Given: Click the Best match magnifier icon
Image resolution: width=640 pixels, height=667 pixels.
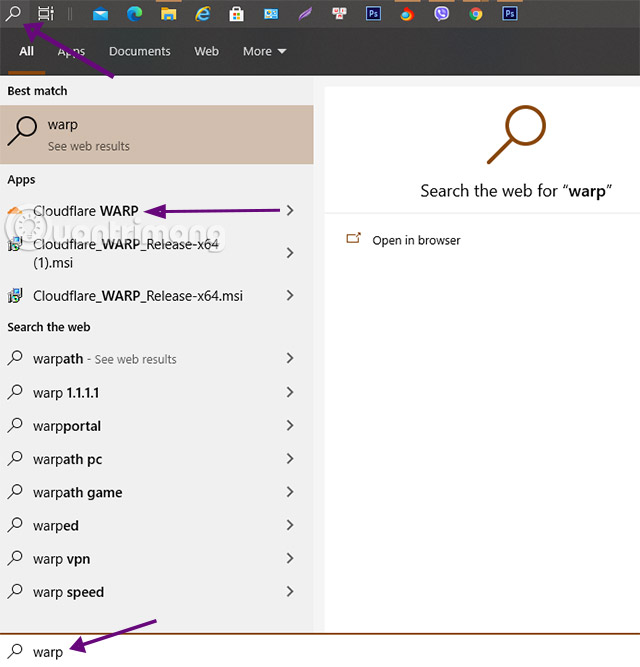Looking at the screenshot, I should (22, 131).
